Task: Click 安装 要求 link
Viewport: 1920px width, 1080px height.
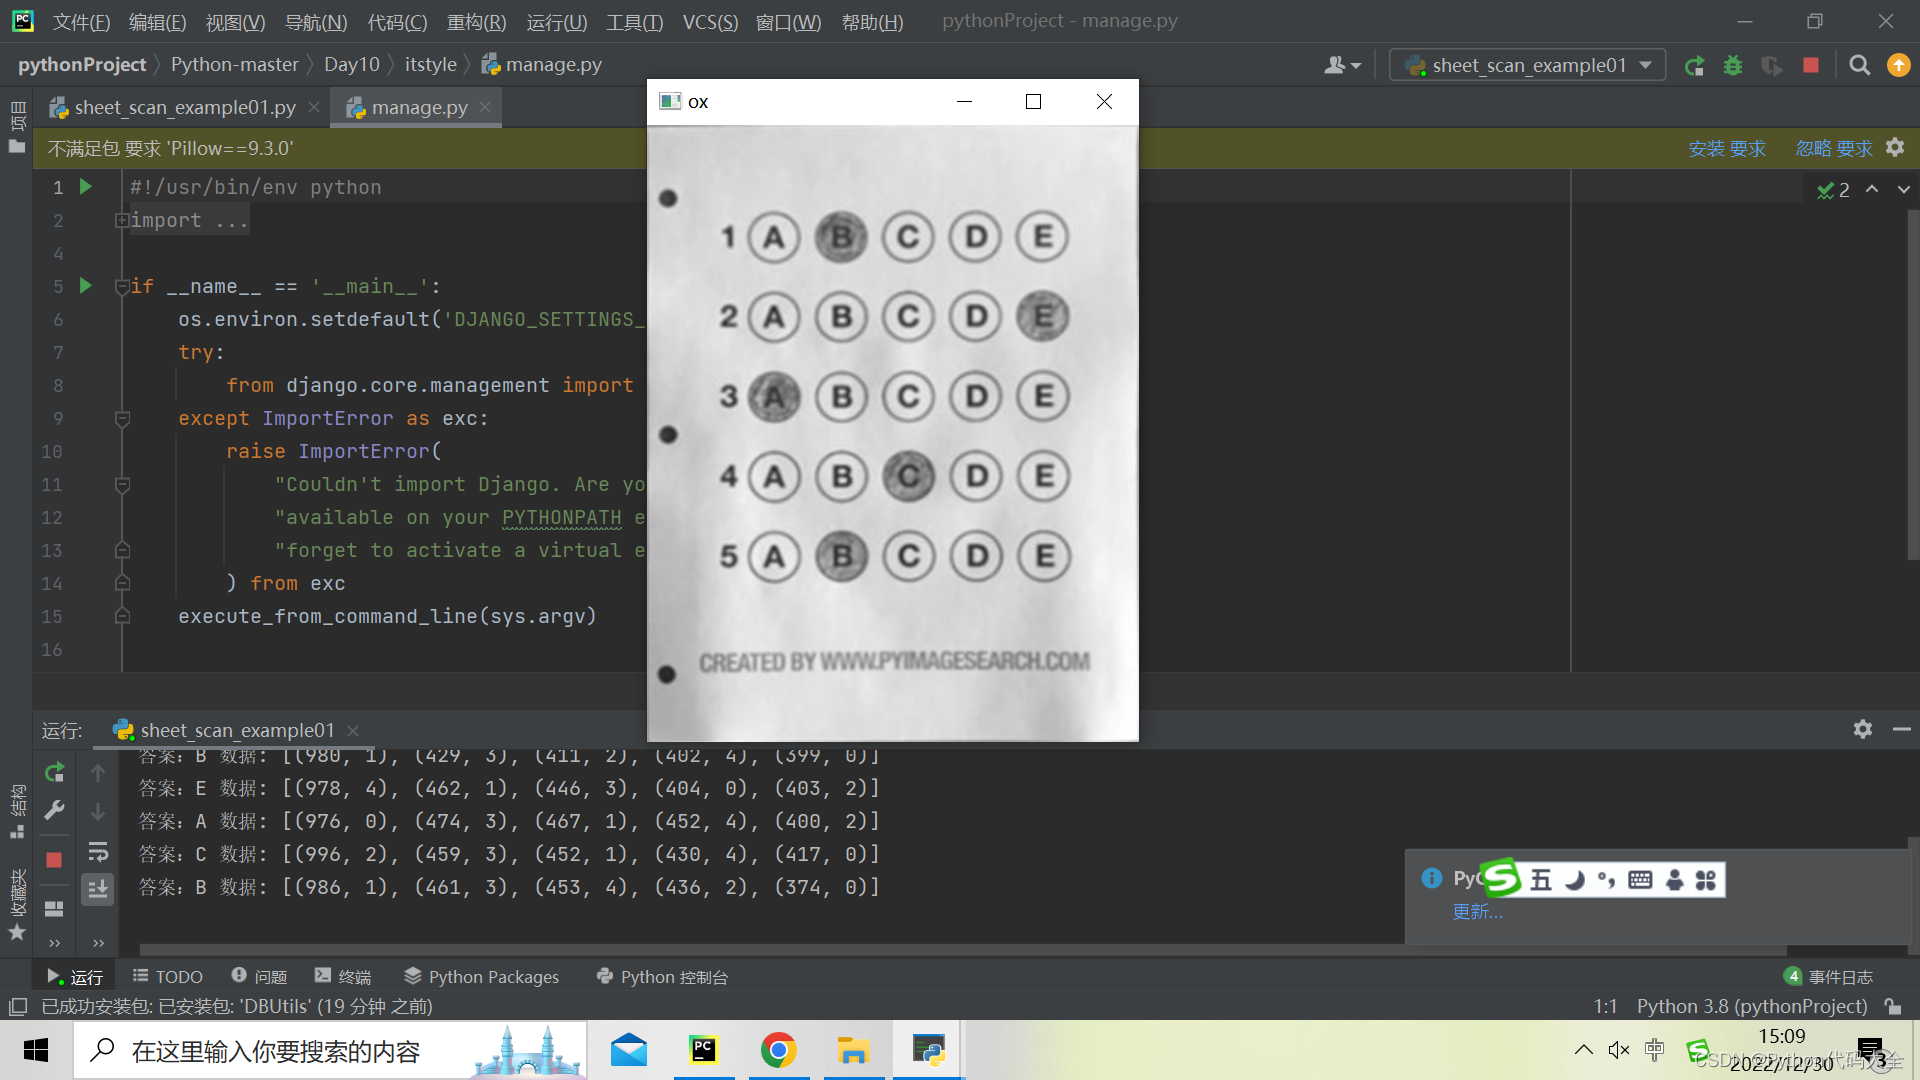Action: [x=1726, y=149]
